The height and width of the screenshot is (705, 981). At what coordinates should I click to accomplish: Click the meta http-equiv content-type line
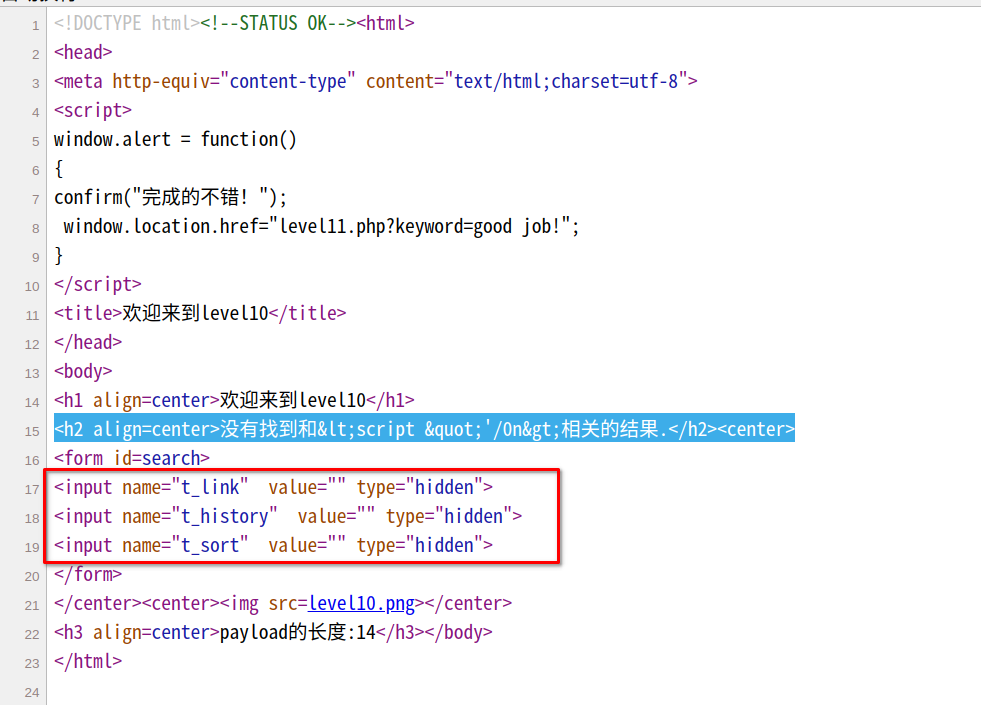(375, 81)
